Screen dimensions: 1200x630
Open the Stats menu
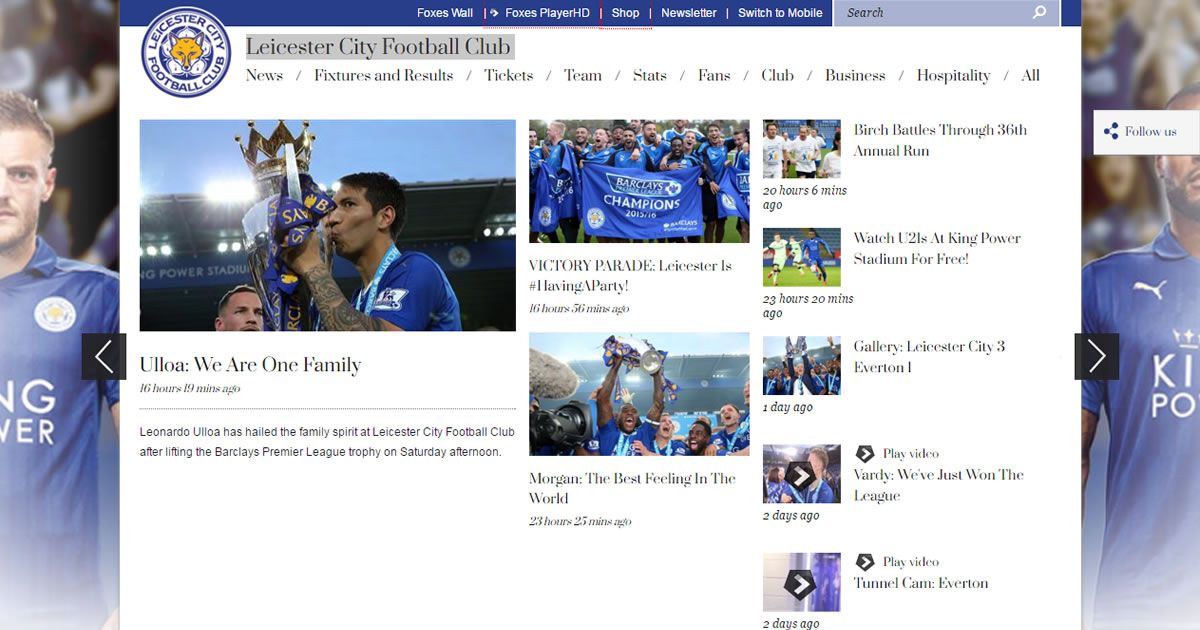pyautogui.click(x=649, y=75)
